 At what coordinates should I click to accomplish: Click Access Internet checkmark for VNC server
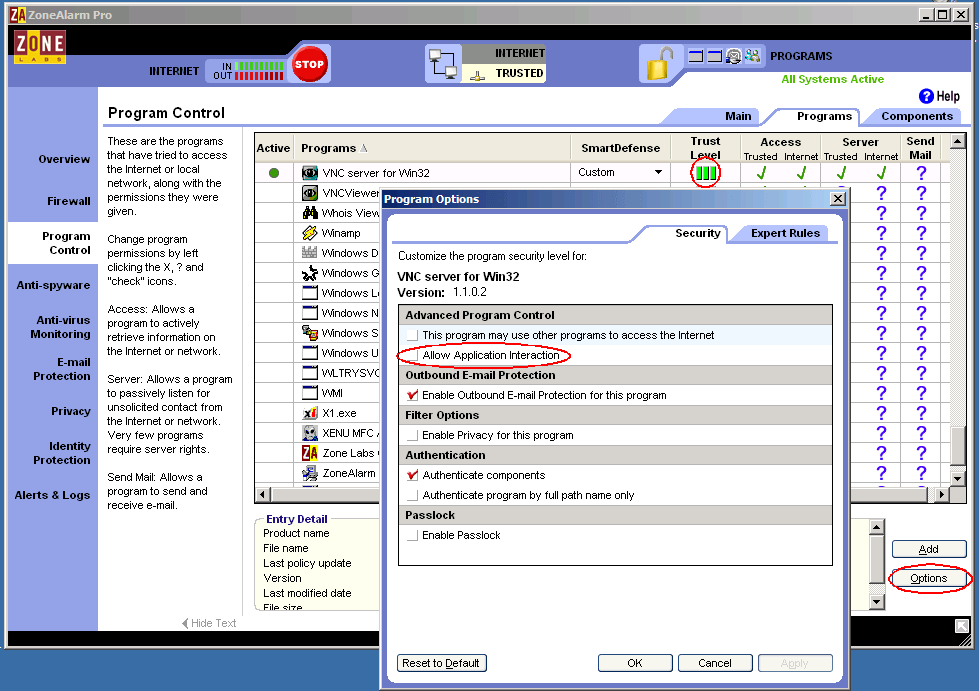point(801,173)
